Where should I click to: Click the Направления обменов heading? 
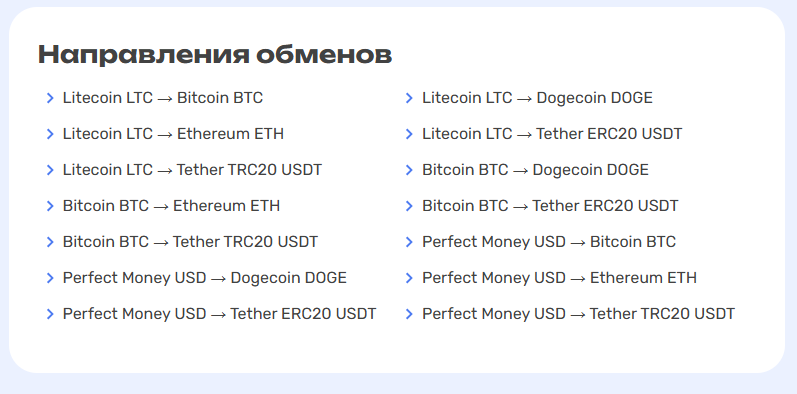point(215,55)
